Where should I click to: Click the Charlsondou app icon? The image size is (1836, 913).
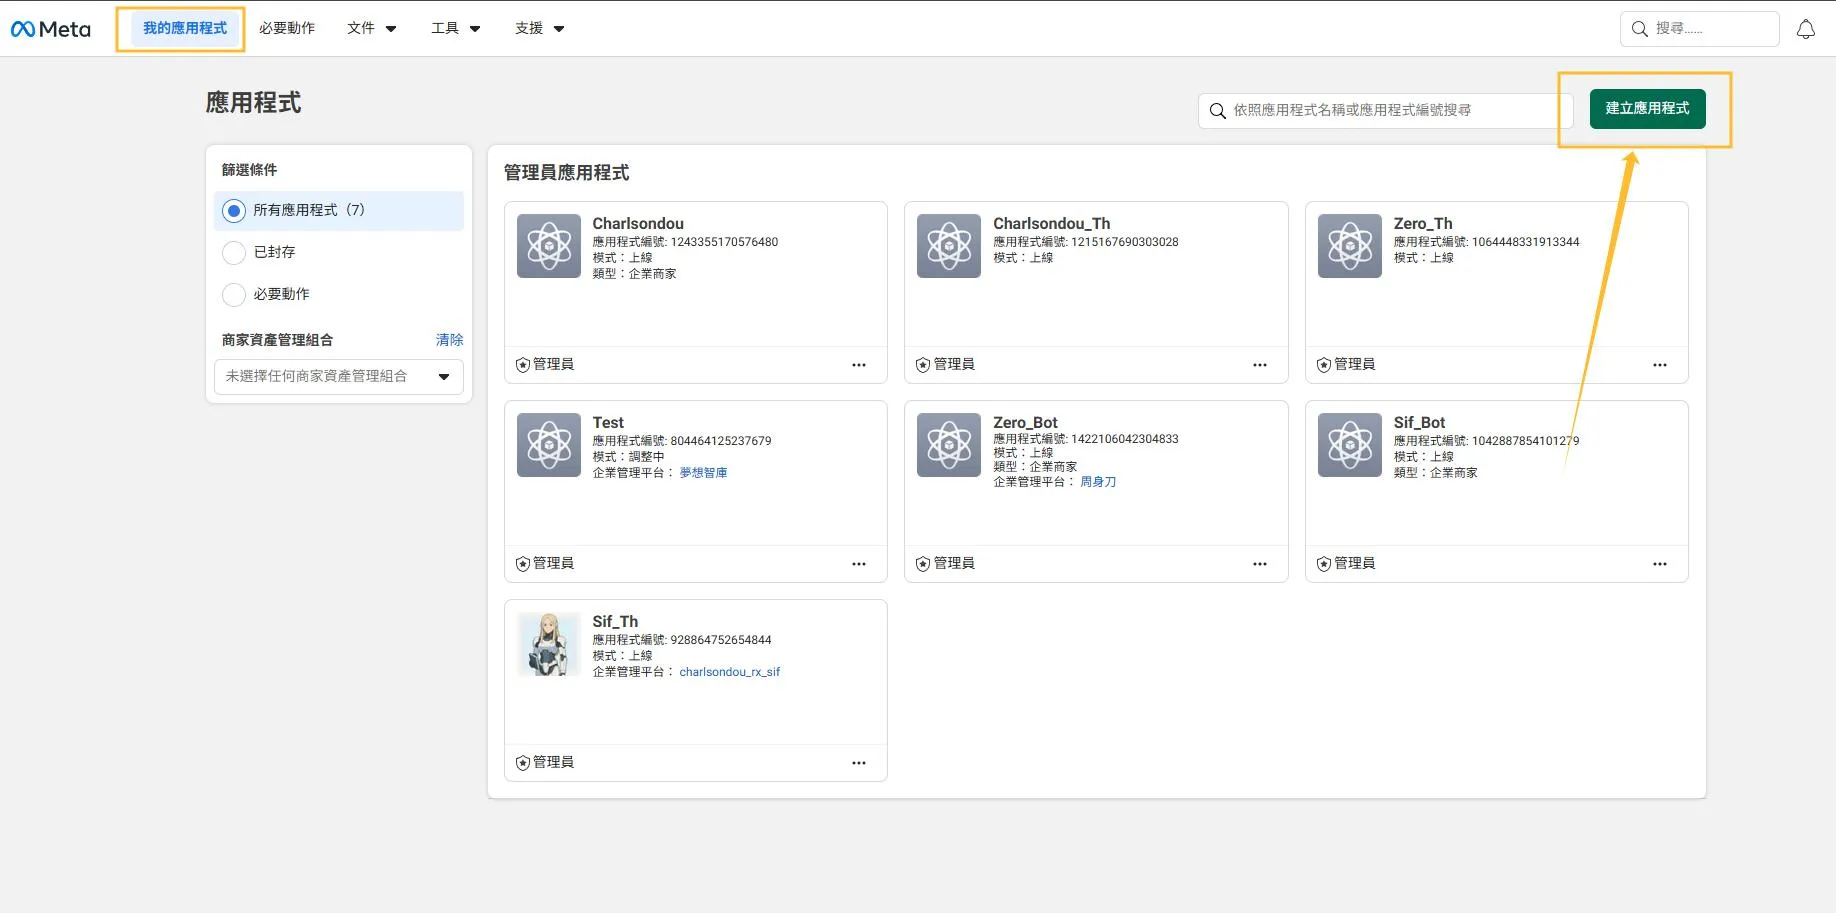pyautogui.click(x=548, y=245)
